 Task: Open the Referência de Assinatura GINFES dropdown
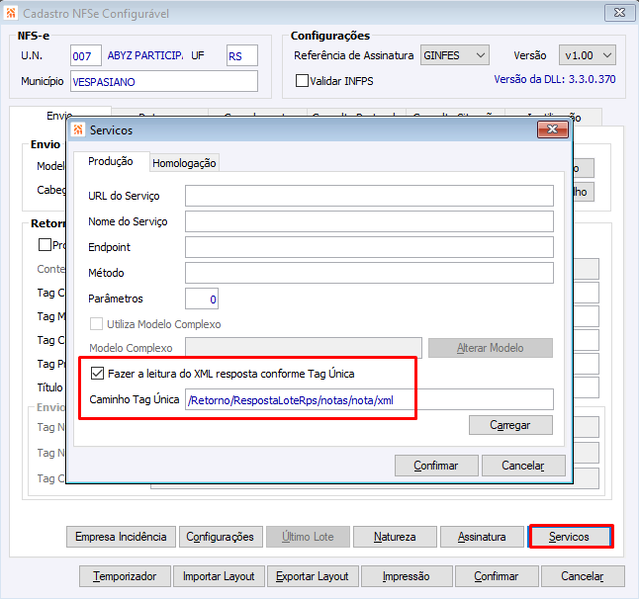(454, 55)
